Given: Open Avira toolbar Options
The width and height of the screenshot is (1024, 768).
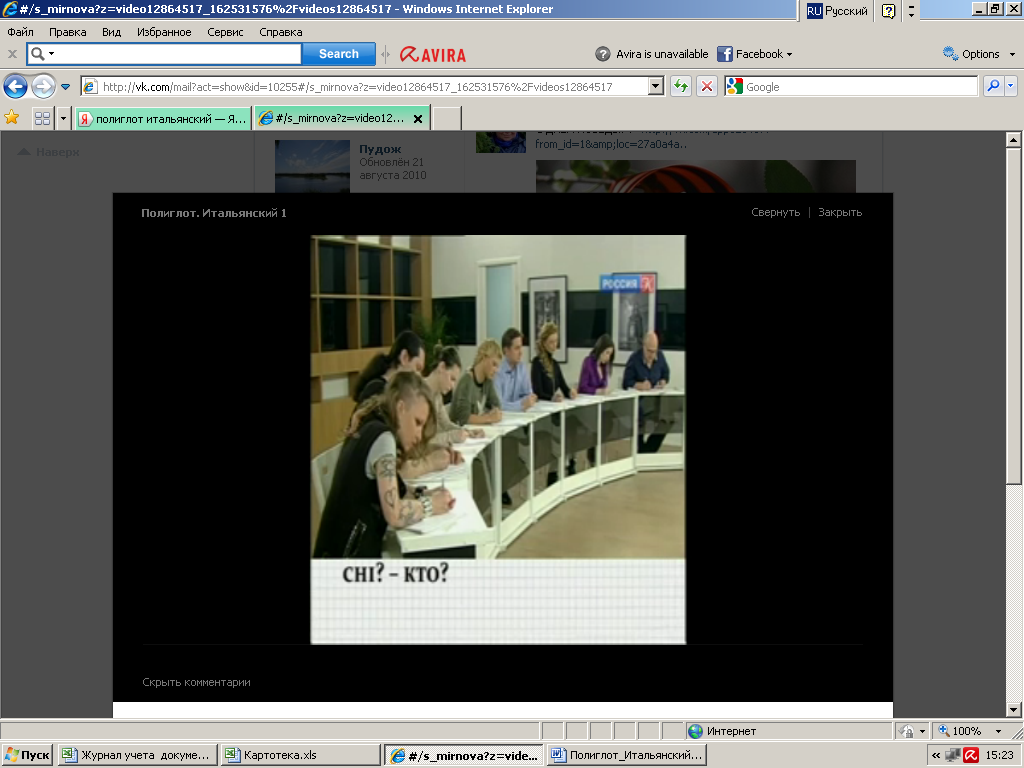Looking at the screenshot, I should 972,54.
